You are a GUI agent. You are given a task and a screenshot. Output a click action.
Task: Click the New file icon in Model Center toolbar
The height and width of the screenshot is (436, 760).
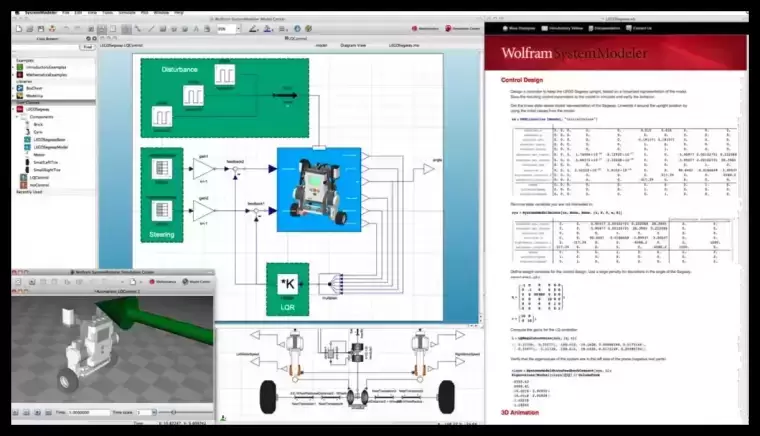pos(19,29)
